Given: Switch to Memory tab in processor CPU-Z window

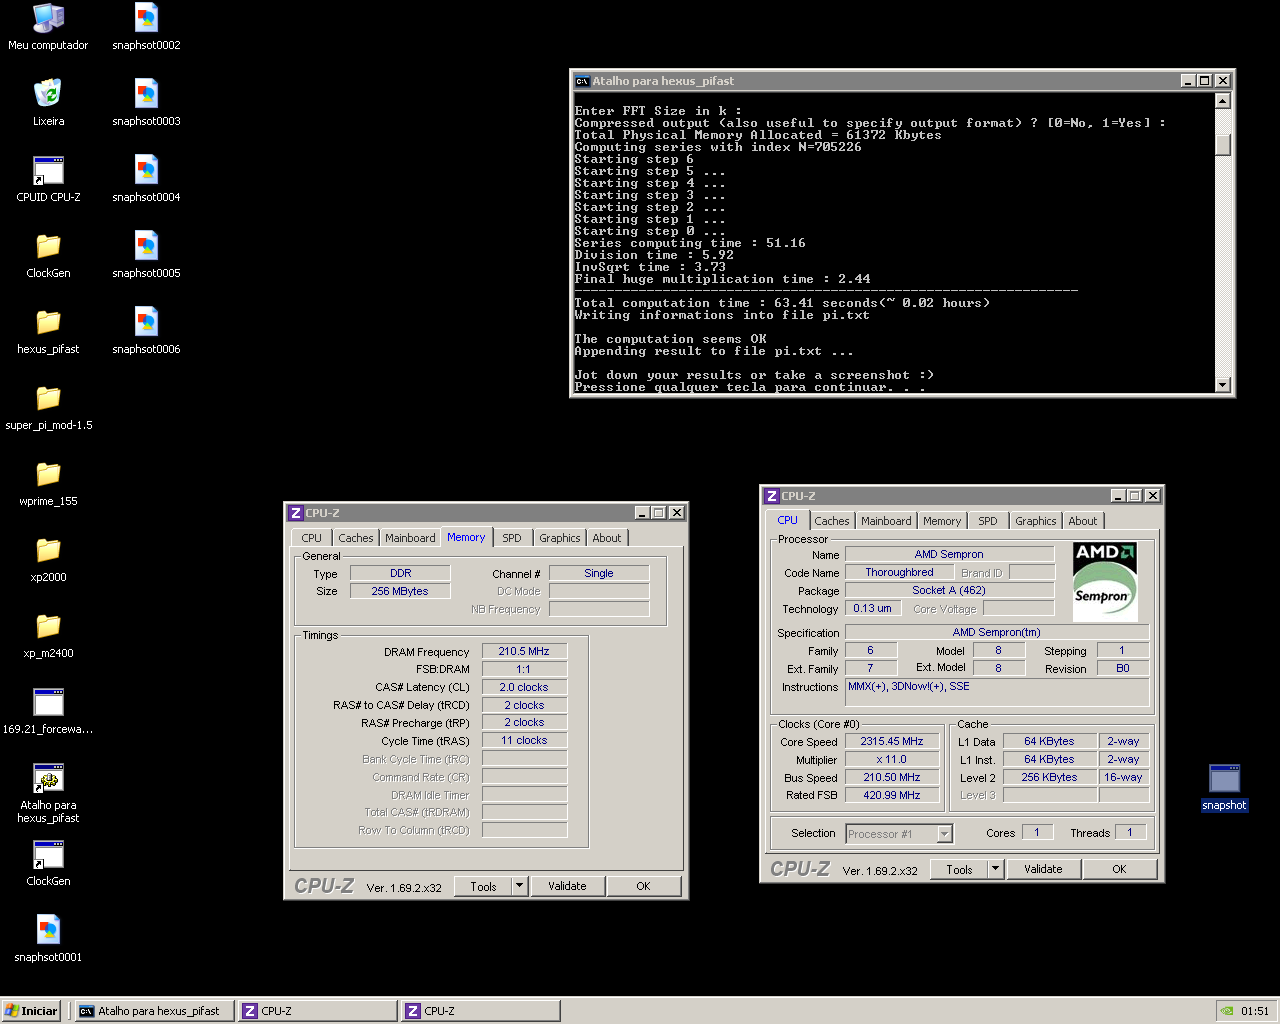Looking at the screenshot, I should point(942,521).
